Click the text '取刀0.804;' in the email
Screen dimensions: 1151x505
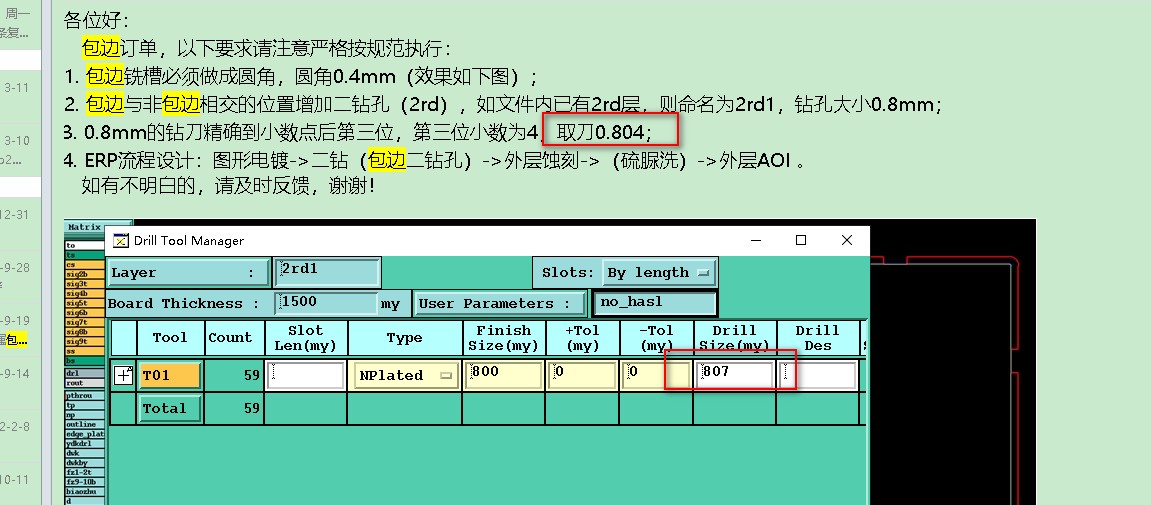[604, 132]
